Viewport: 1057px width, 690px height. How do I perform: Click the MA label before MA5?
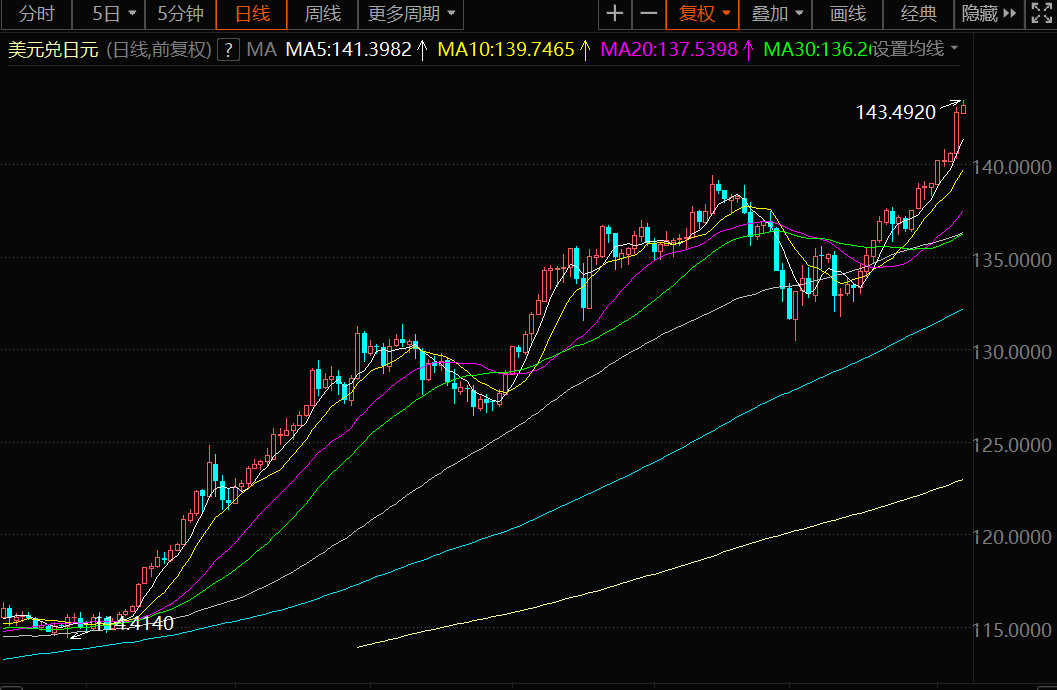pyautogui.click(x=262, y=49)
